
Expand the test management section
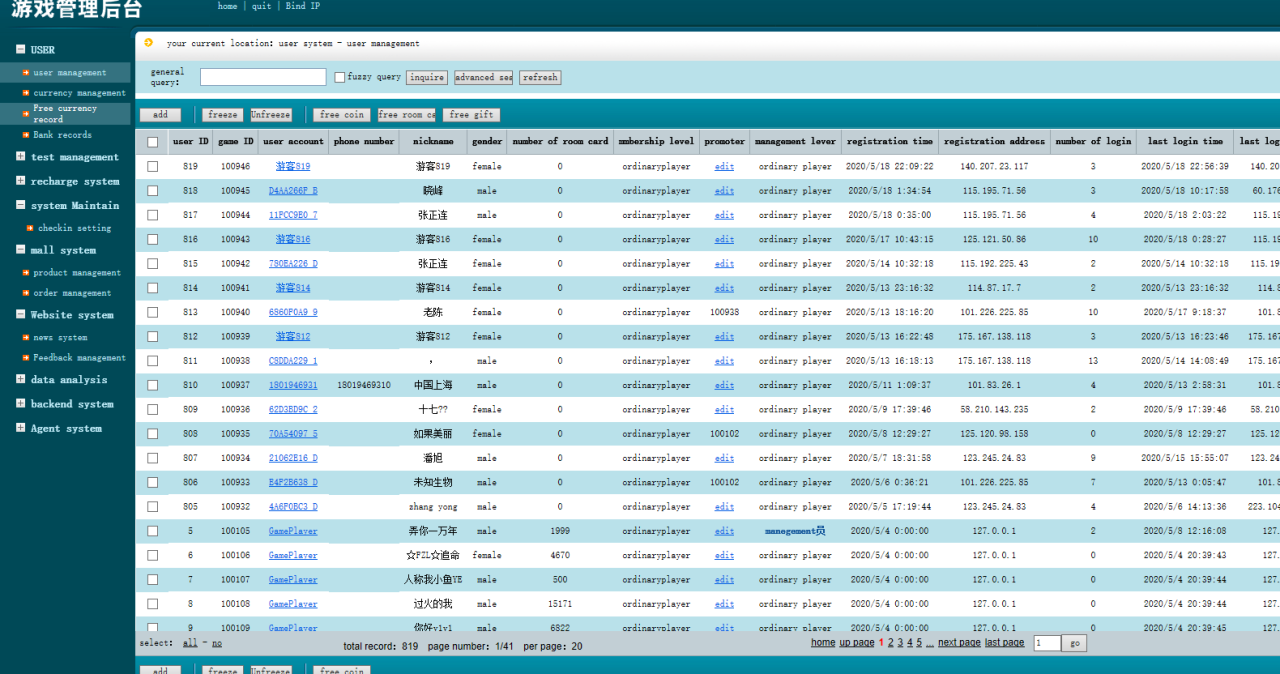tap(19, 157)
